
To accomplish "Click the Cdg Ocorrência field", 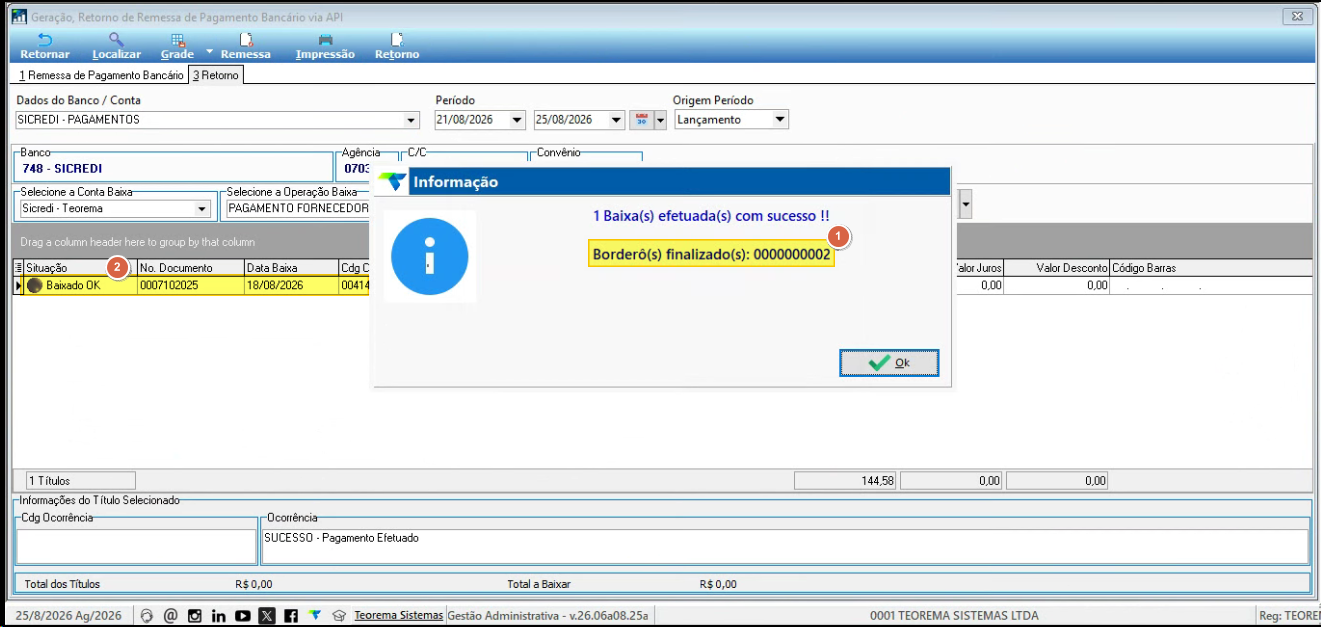I will click(x=137, y=546).
